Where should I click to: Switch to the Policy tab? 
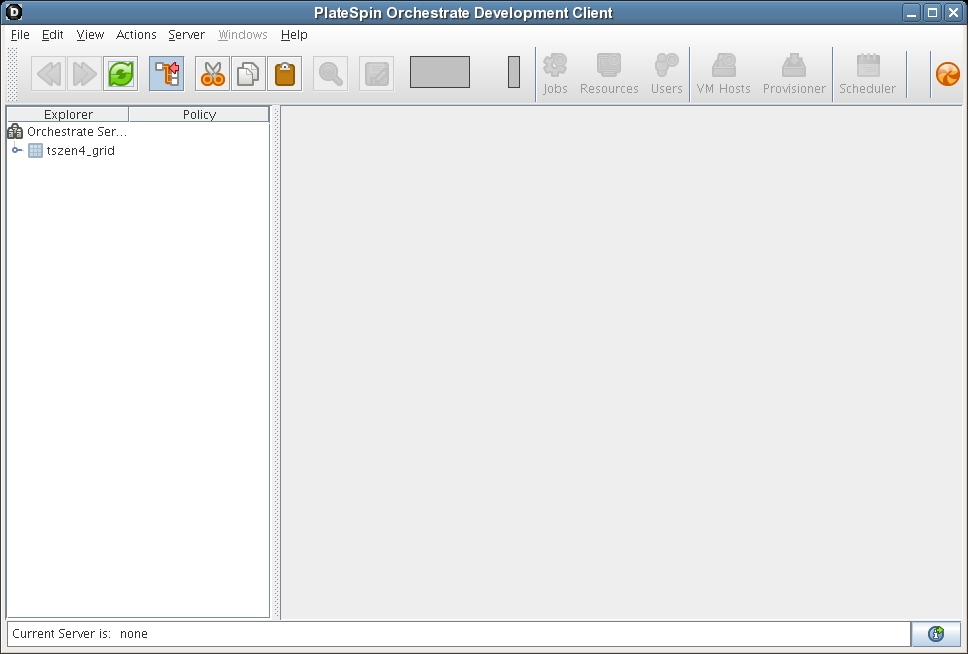point(199,114)
